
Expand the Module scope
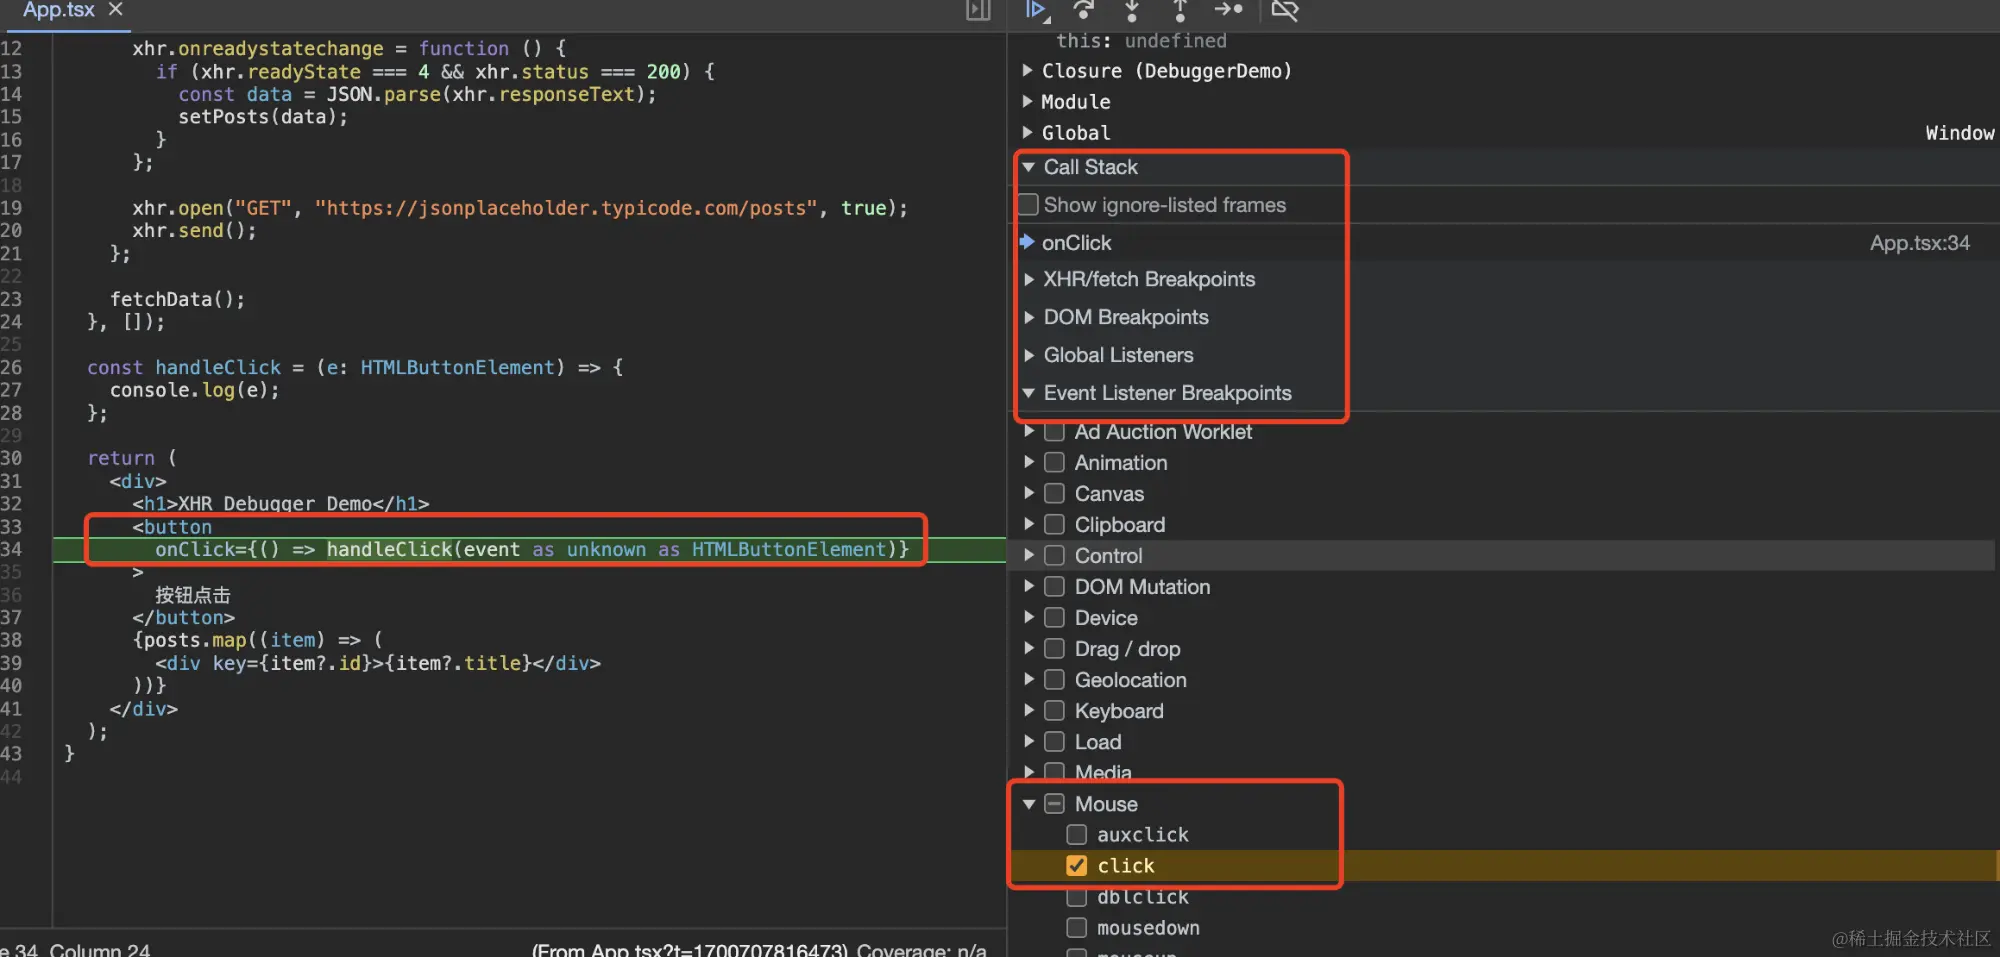(x=1027, y=102)
